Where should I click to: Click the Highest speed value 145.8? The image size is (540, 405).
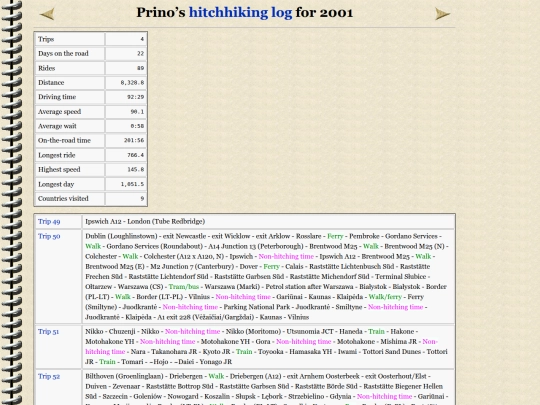[135, 170]
